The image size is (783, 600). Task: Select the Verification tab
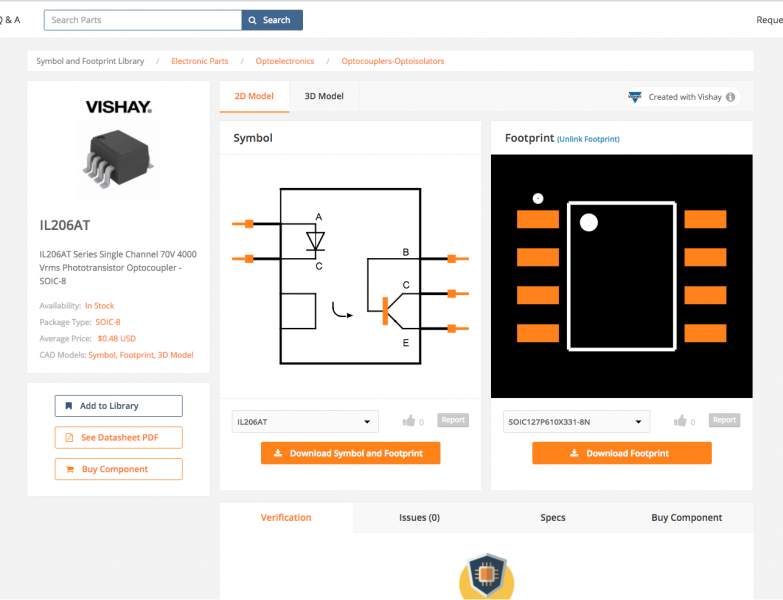point(286,518)
